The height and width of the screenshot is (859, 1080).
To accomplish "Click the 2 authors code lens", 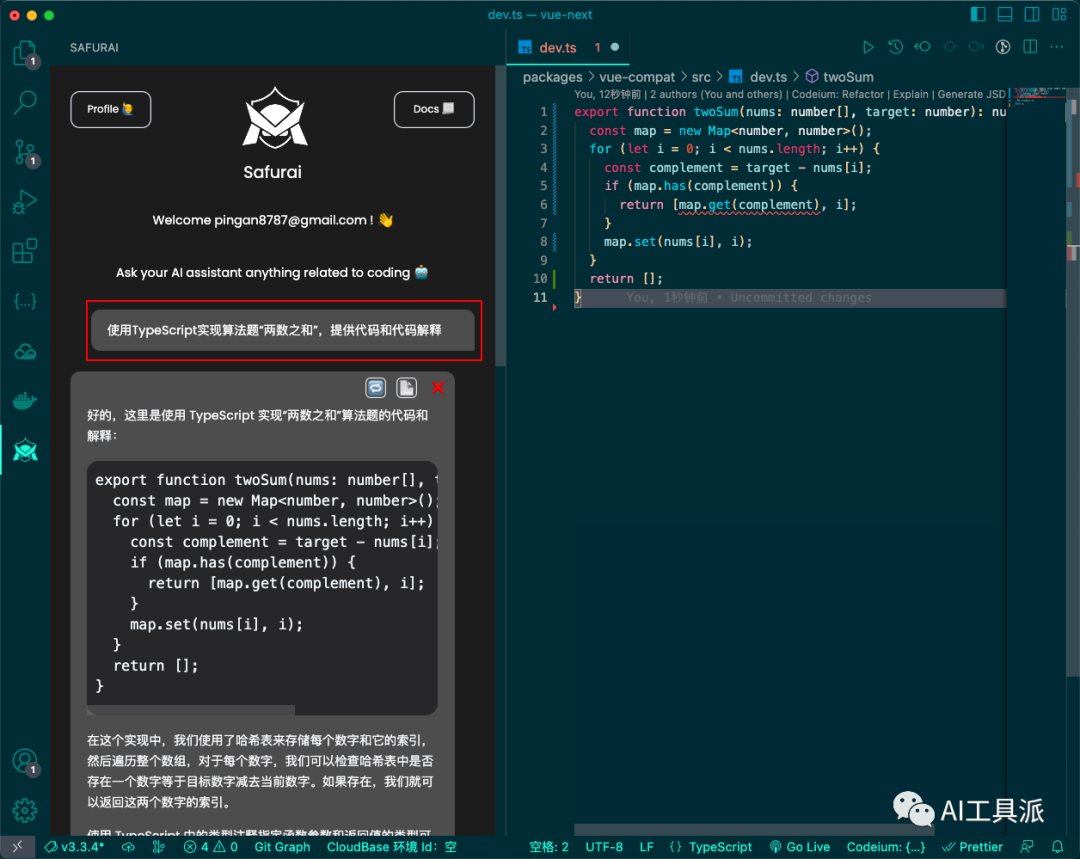I will (x=716, y=94).
